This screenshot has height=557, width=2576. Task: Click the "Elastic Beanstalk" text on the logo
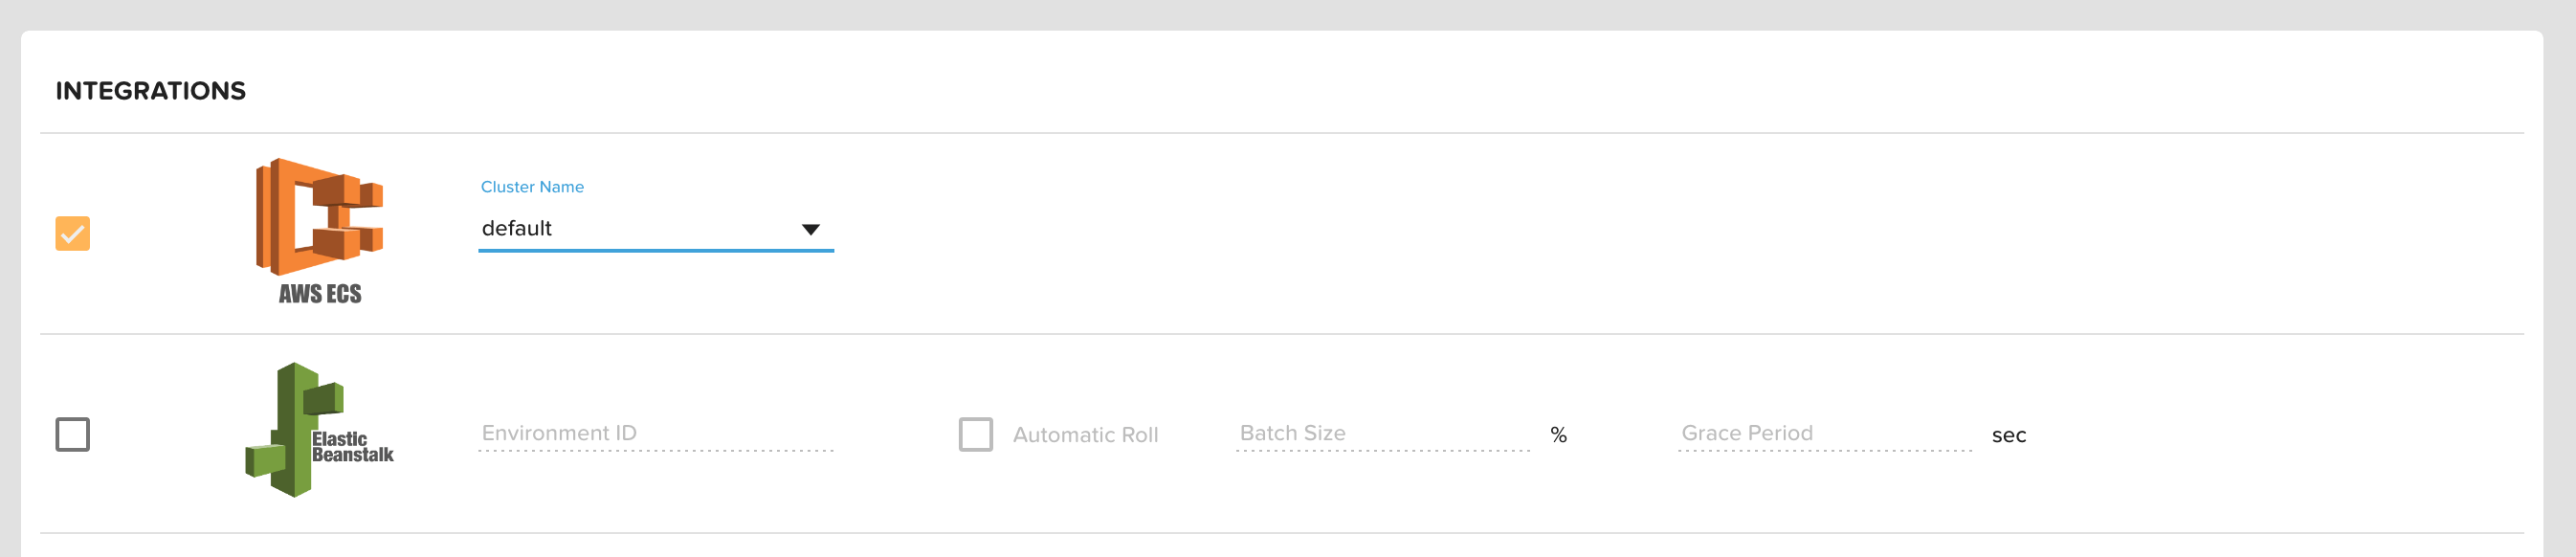pyautogui.click(x=351, y=447)
